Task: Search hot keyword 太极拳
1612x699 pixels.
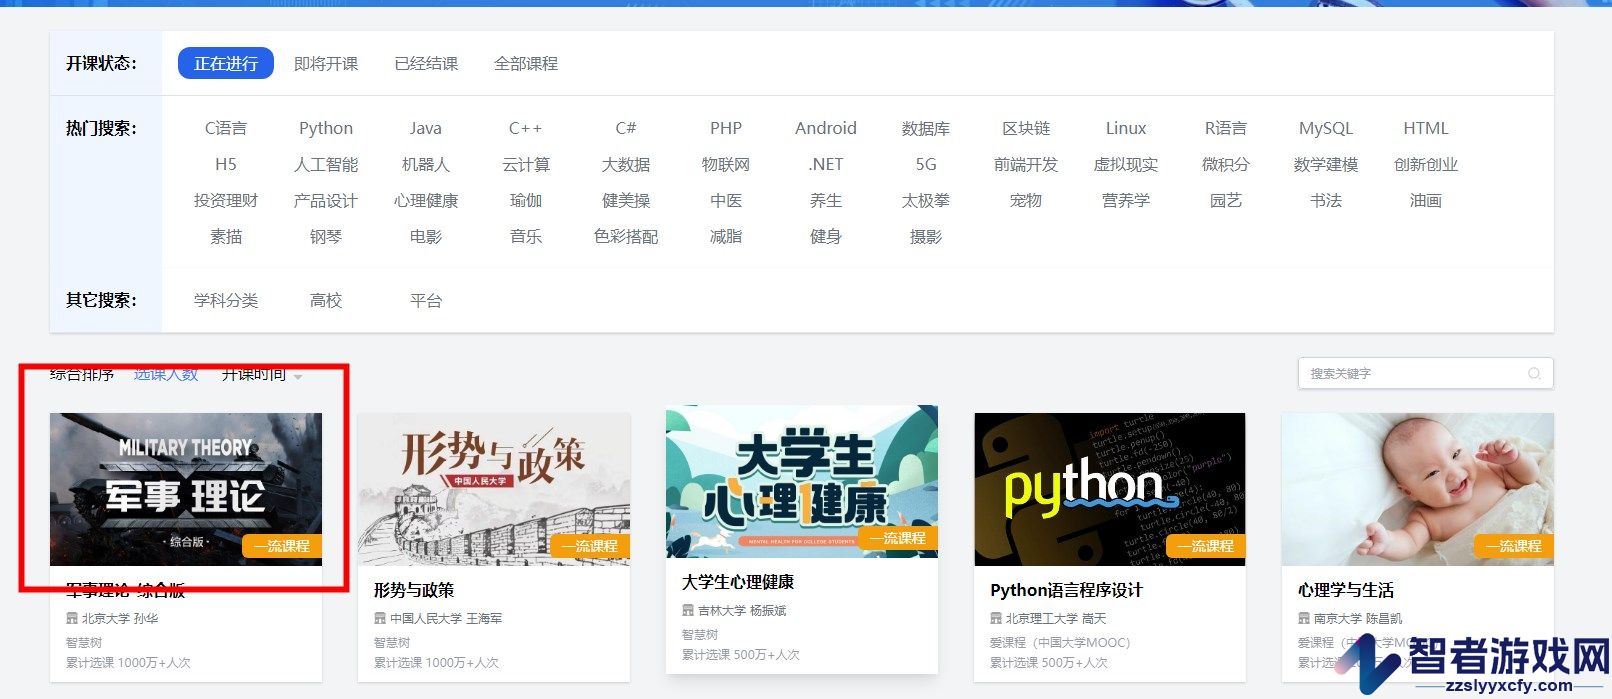Action: pos(926,200)
